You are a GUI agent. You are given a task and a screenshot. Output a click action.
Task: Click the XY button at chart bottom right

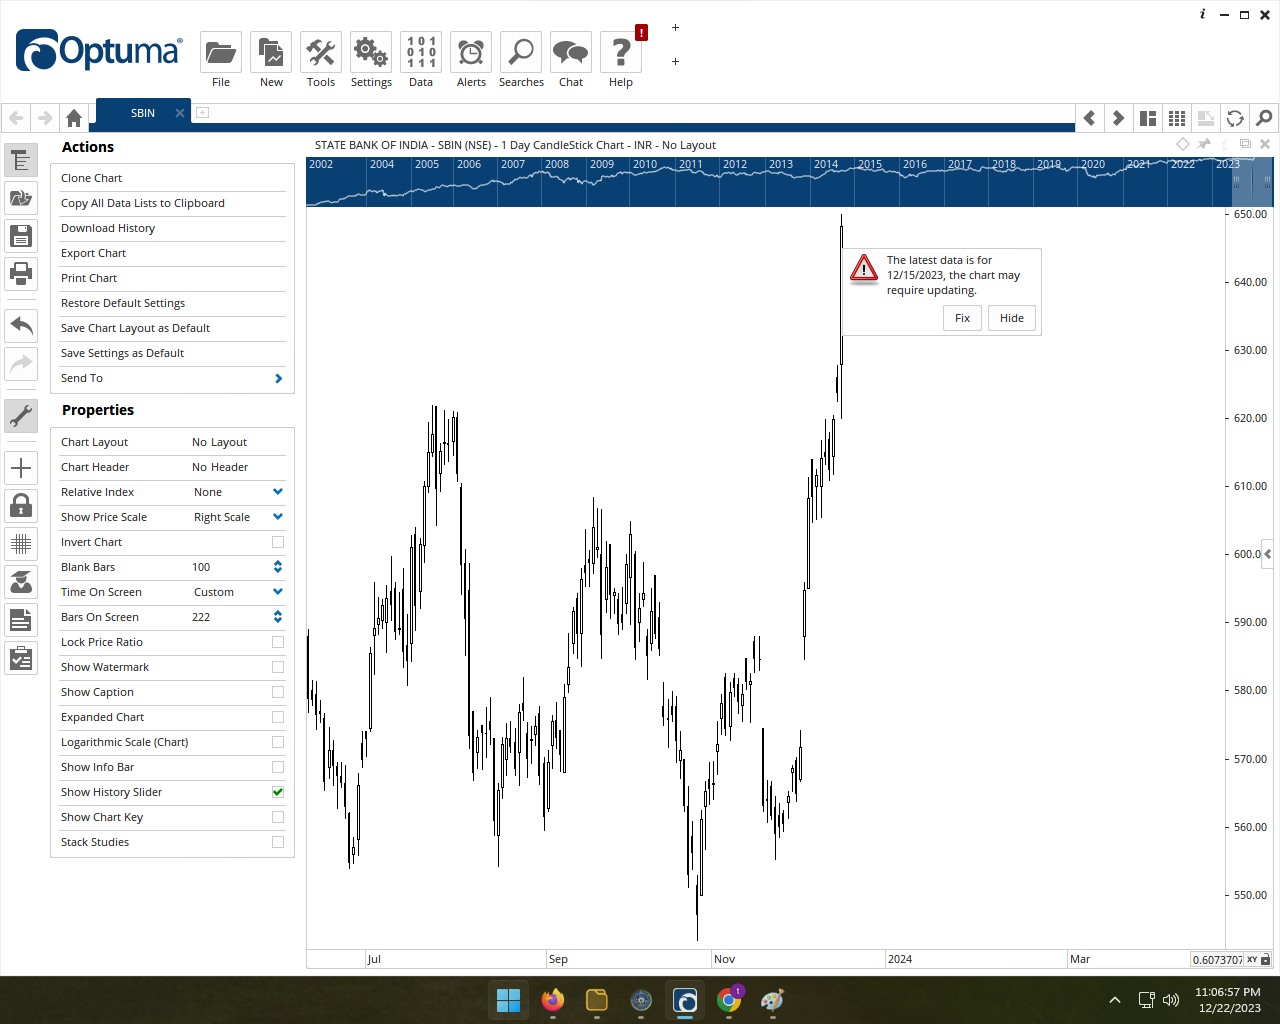(x=1252, y=959)
